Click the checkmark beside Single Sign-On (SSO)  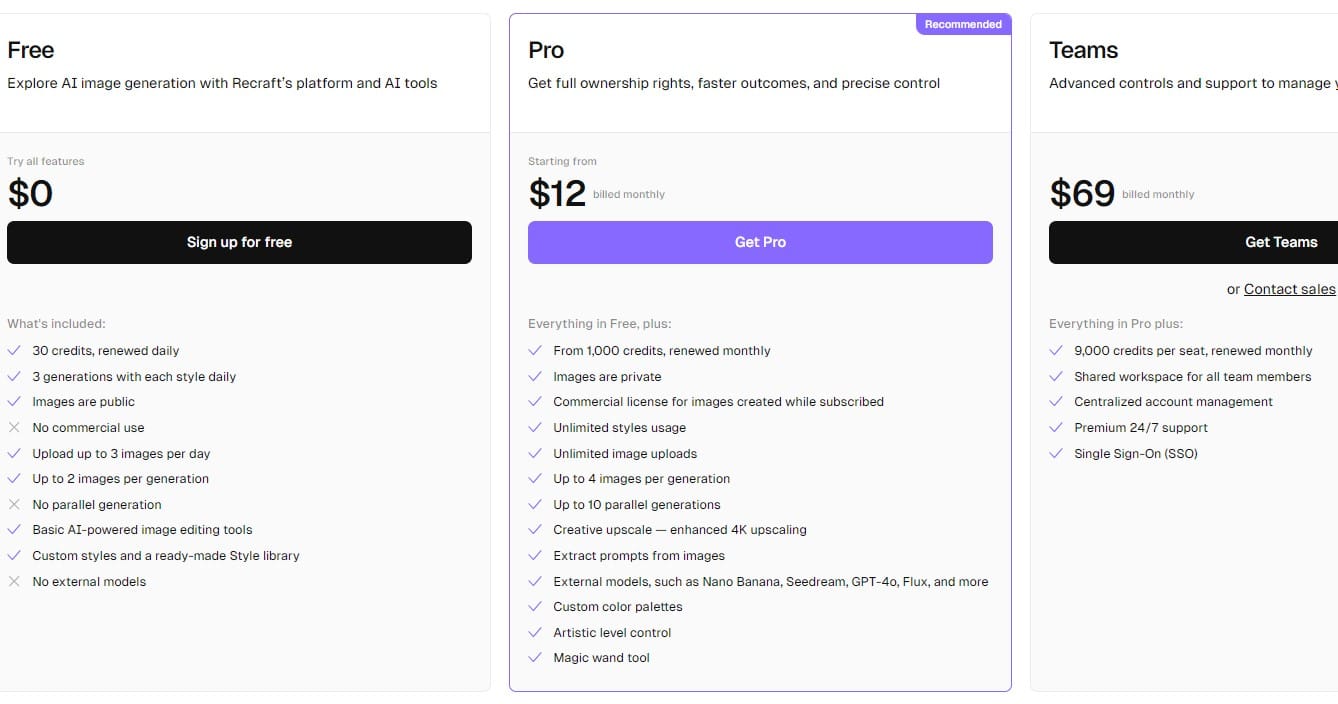(1056, 454)
